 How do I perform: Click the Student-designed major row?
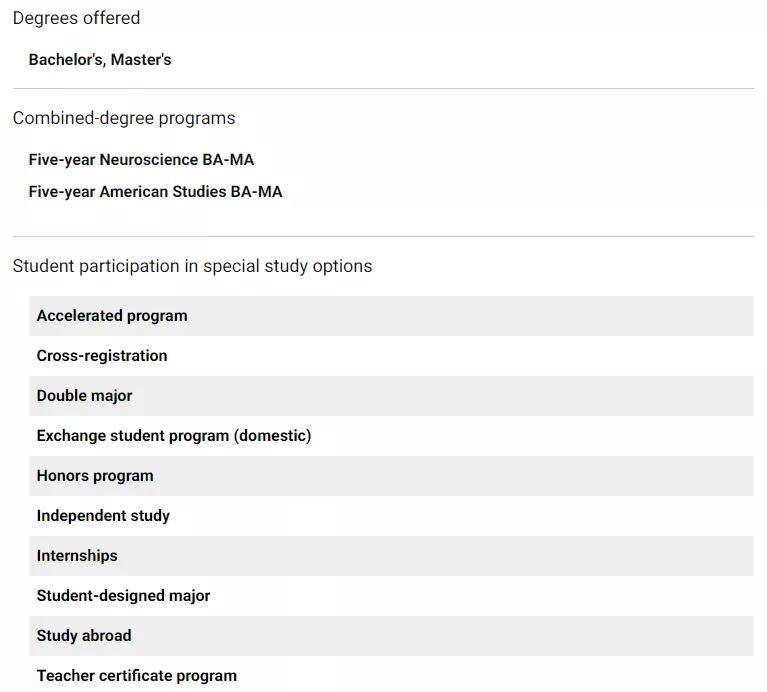click(391, 596)
